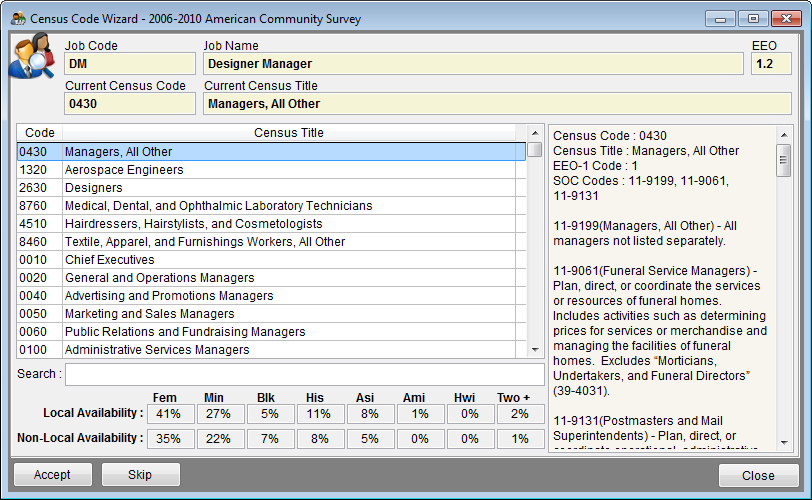Viewport: 812px width, 500px height.
Task: Click the Skip button
Action: click(x=140, y=475)
